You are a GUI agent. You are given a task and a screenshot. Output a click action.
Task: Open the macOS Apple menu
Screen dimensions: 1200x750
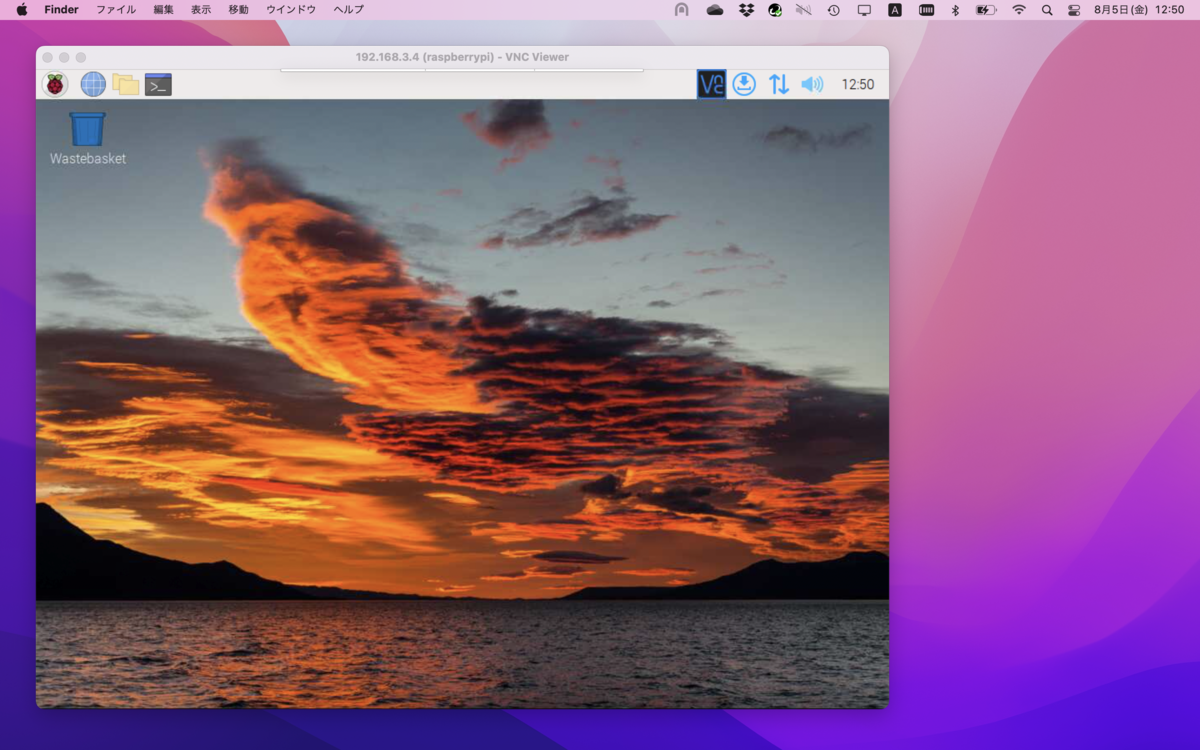tap(22, 10)
